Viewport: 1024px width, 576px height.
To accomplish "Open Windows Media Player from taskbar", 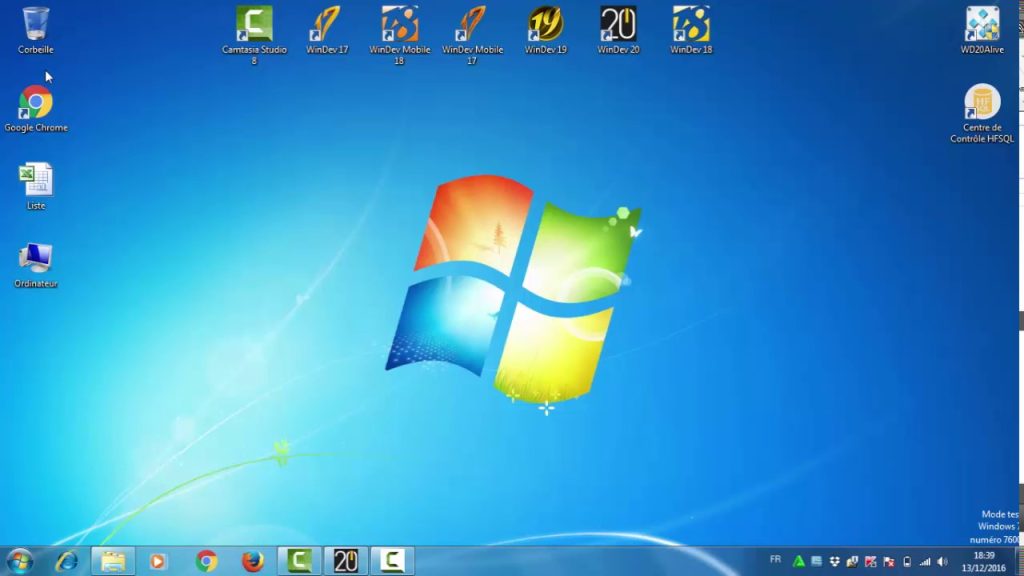I will coord(157,561).
